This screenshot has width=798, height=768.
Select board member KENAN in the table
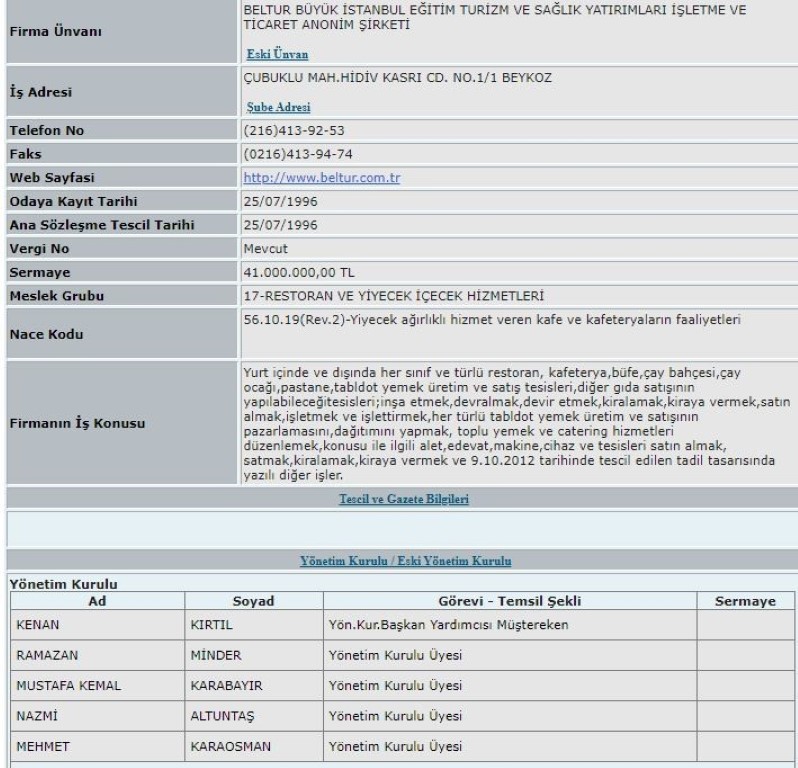coord(38,624)
